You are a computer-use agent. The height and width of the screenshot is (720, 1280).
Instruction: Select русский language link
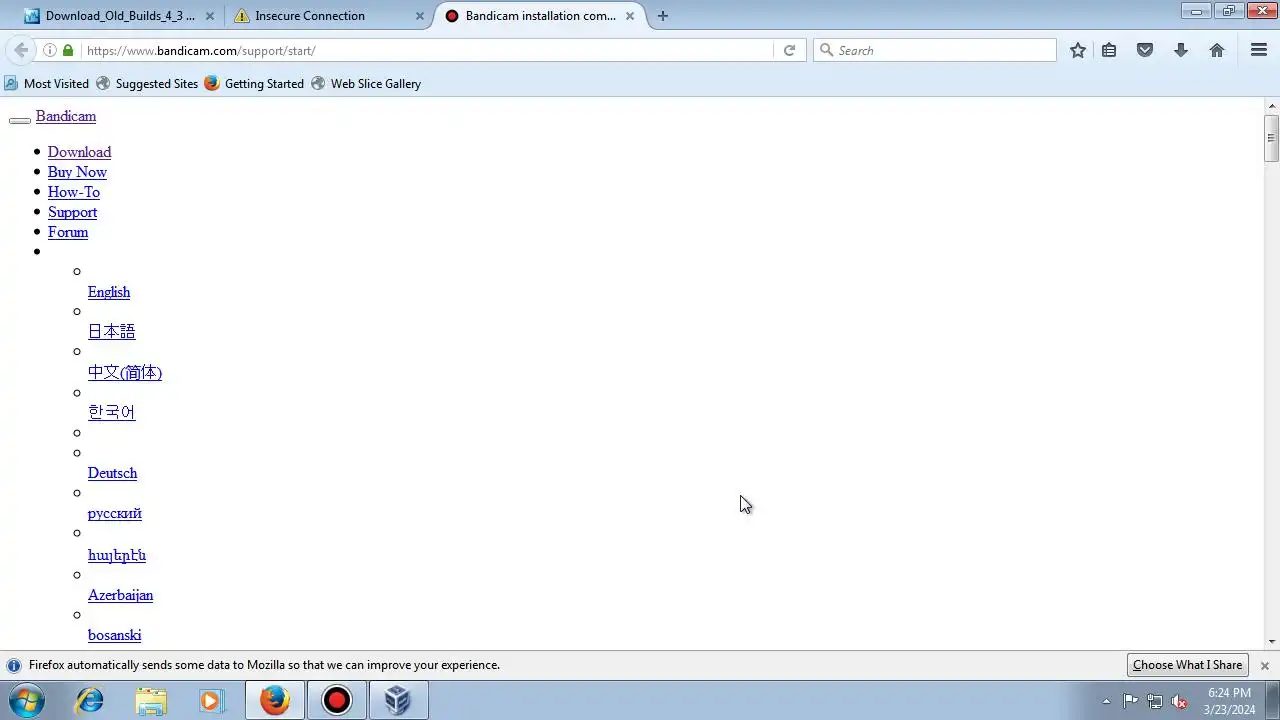tap(115, 513)
